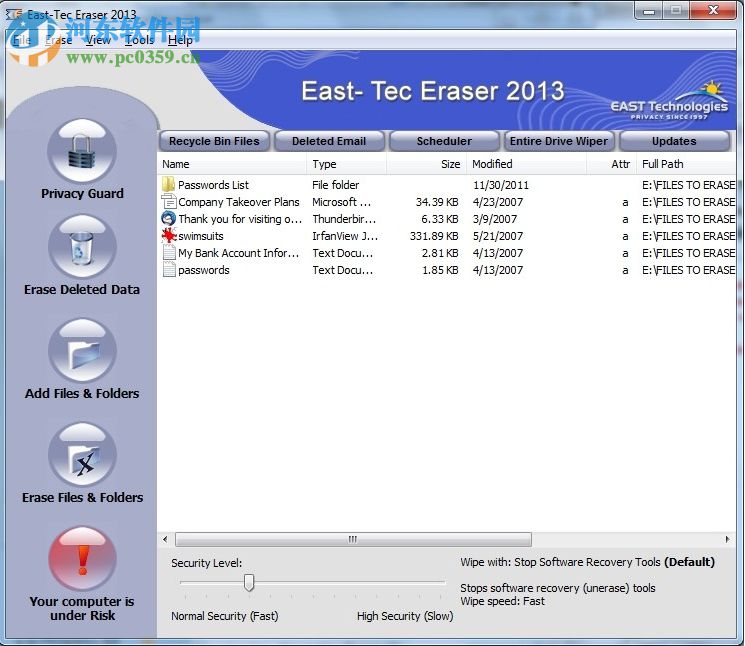745x646 pixels.
Task: Click the '11/30/2011' modified date
Action: 501,185
